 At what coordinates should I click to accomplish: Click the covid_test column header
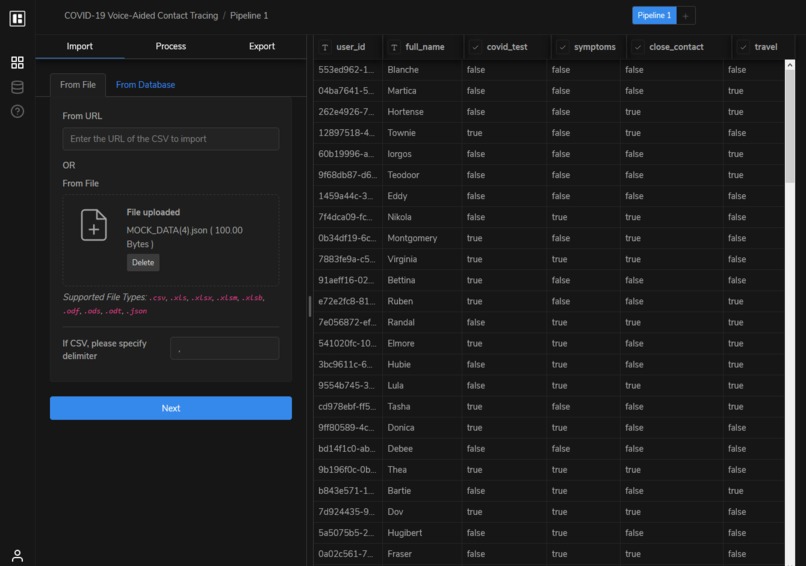(x=507, y=47)
